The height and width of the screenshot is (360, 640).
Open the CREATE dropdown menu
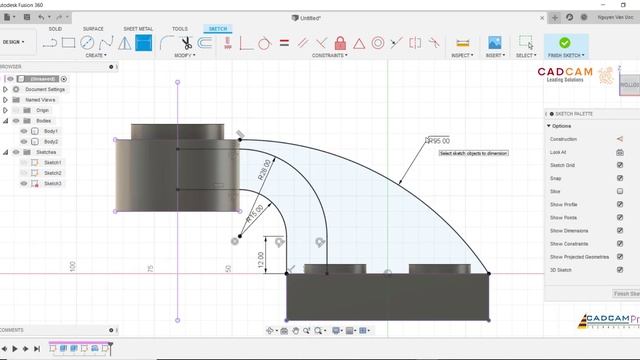pos(96,55)
